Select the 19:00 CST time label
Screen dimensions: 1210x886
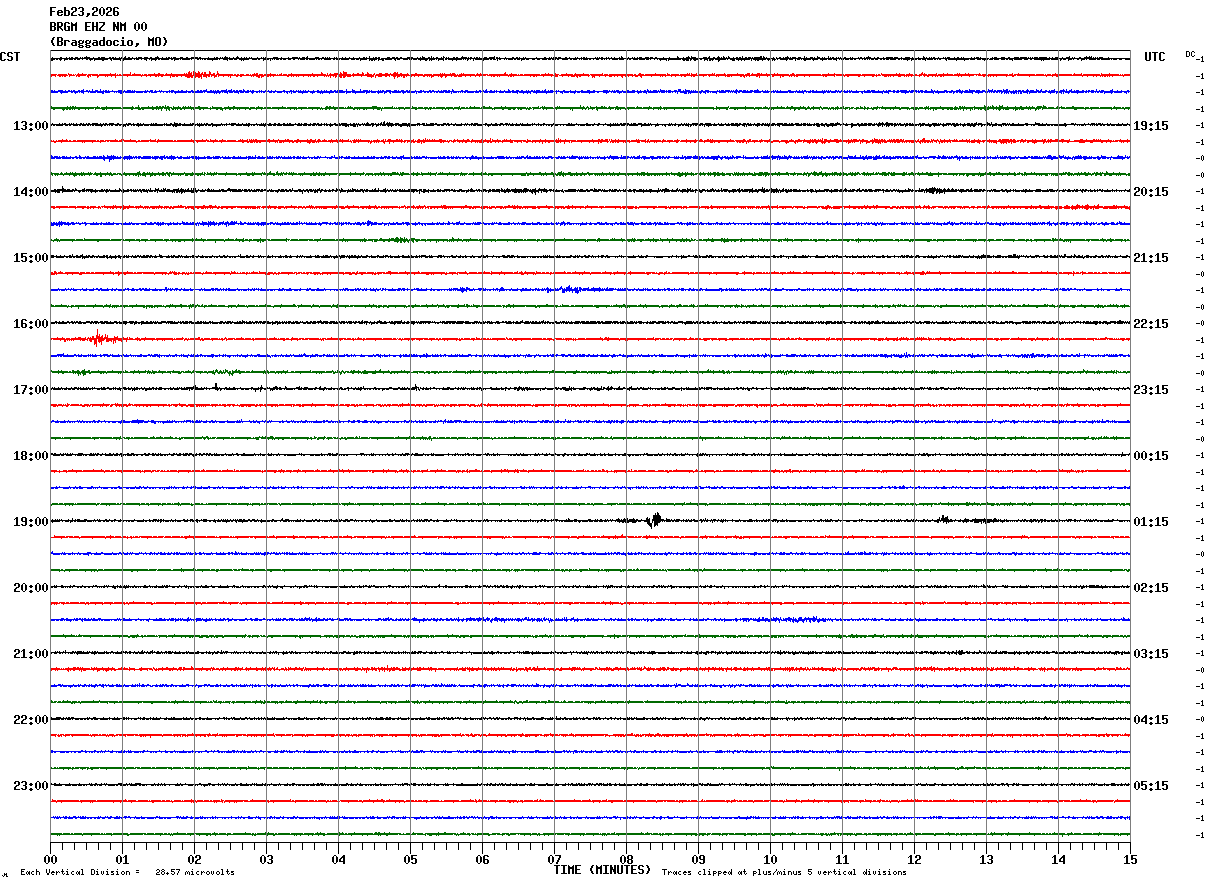coord(30,522)
